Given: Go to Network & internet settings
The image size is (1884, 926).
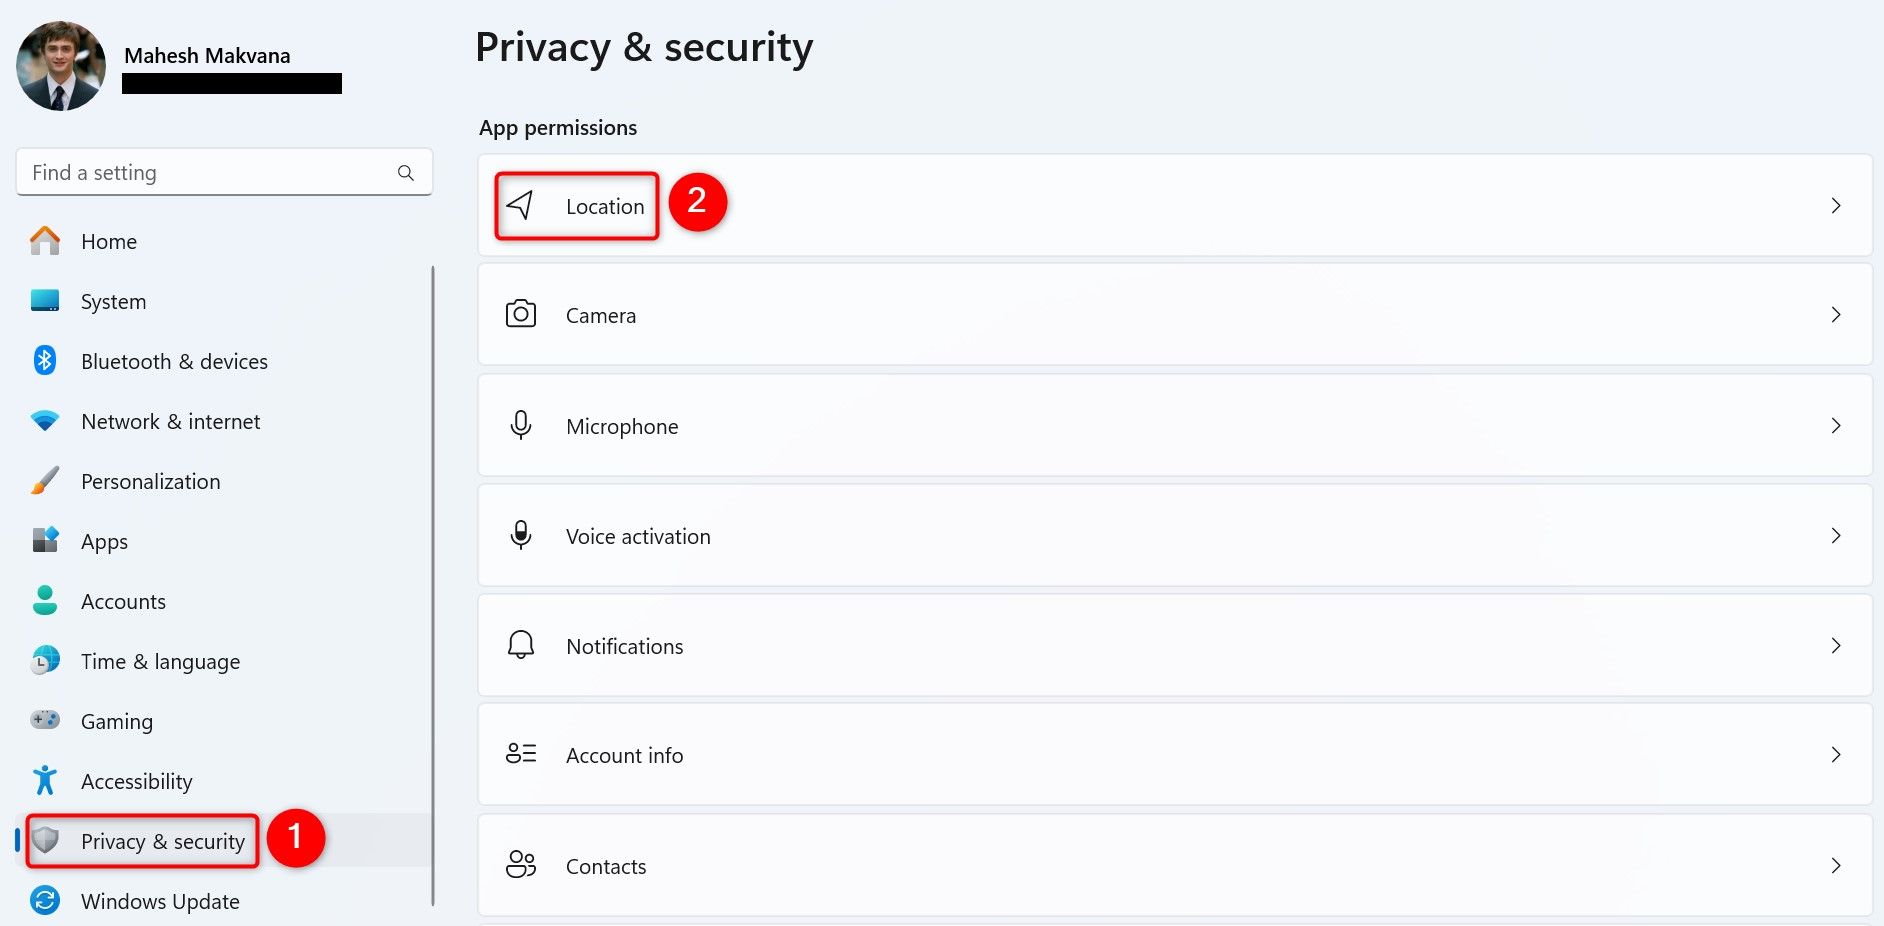Looking at the screenshot, I should point(170,421).
